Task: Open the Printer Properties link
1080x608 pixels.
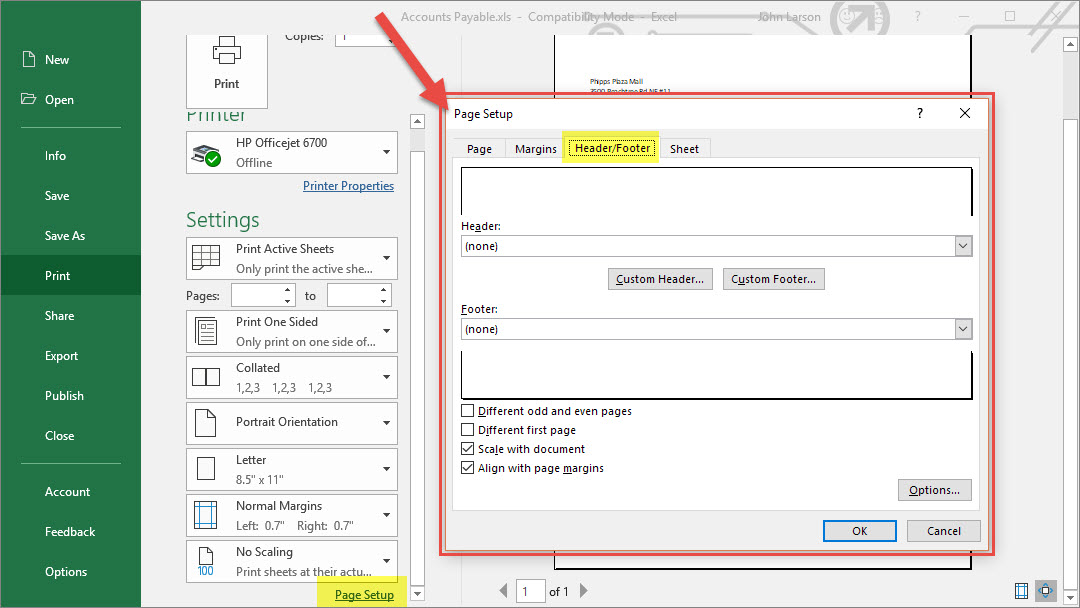Action: point(348,186)
